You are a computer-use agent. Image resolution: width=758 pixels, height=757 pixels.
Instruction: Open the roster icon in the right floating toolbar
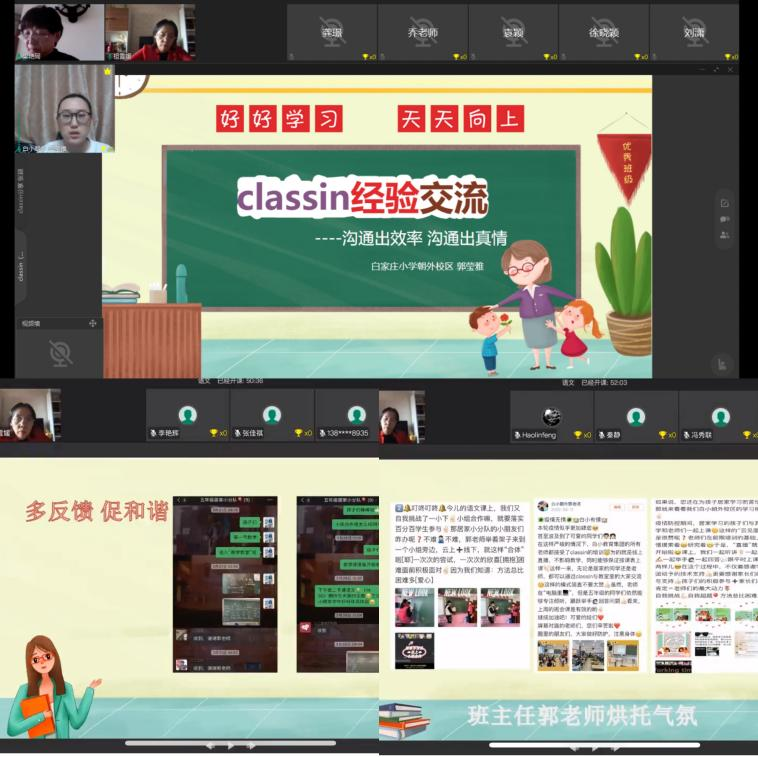724,235
